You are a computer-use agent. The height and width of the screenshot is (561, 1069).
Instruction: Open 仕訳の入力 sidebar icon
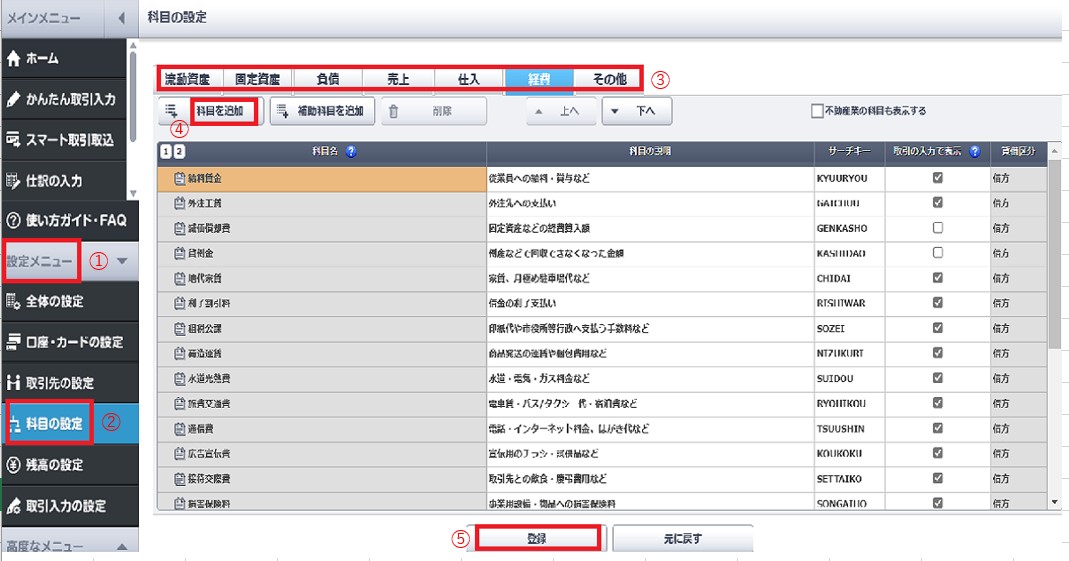point(13,181)
